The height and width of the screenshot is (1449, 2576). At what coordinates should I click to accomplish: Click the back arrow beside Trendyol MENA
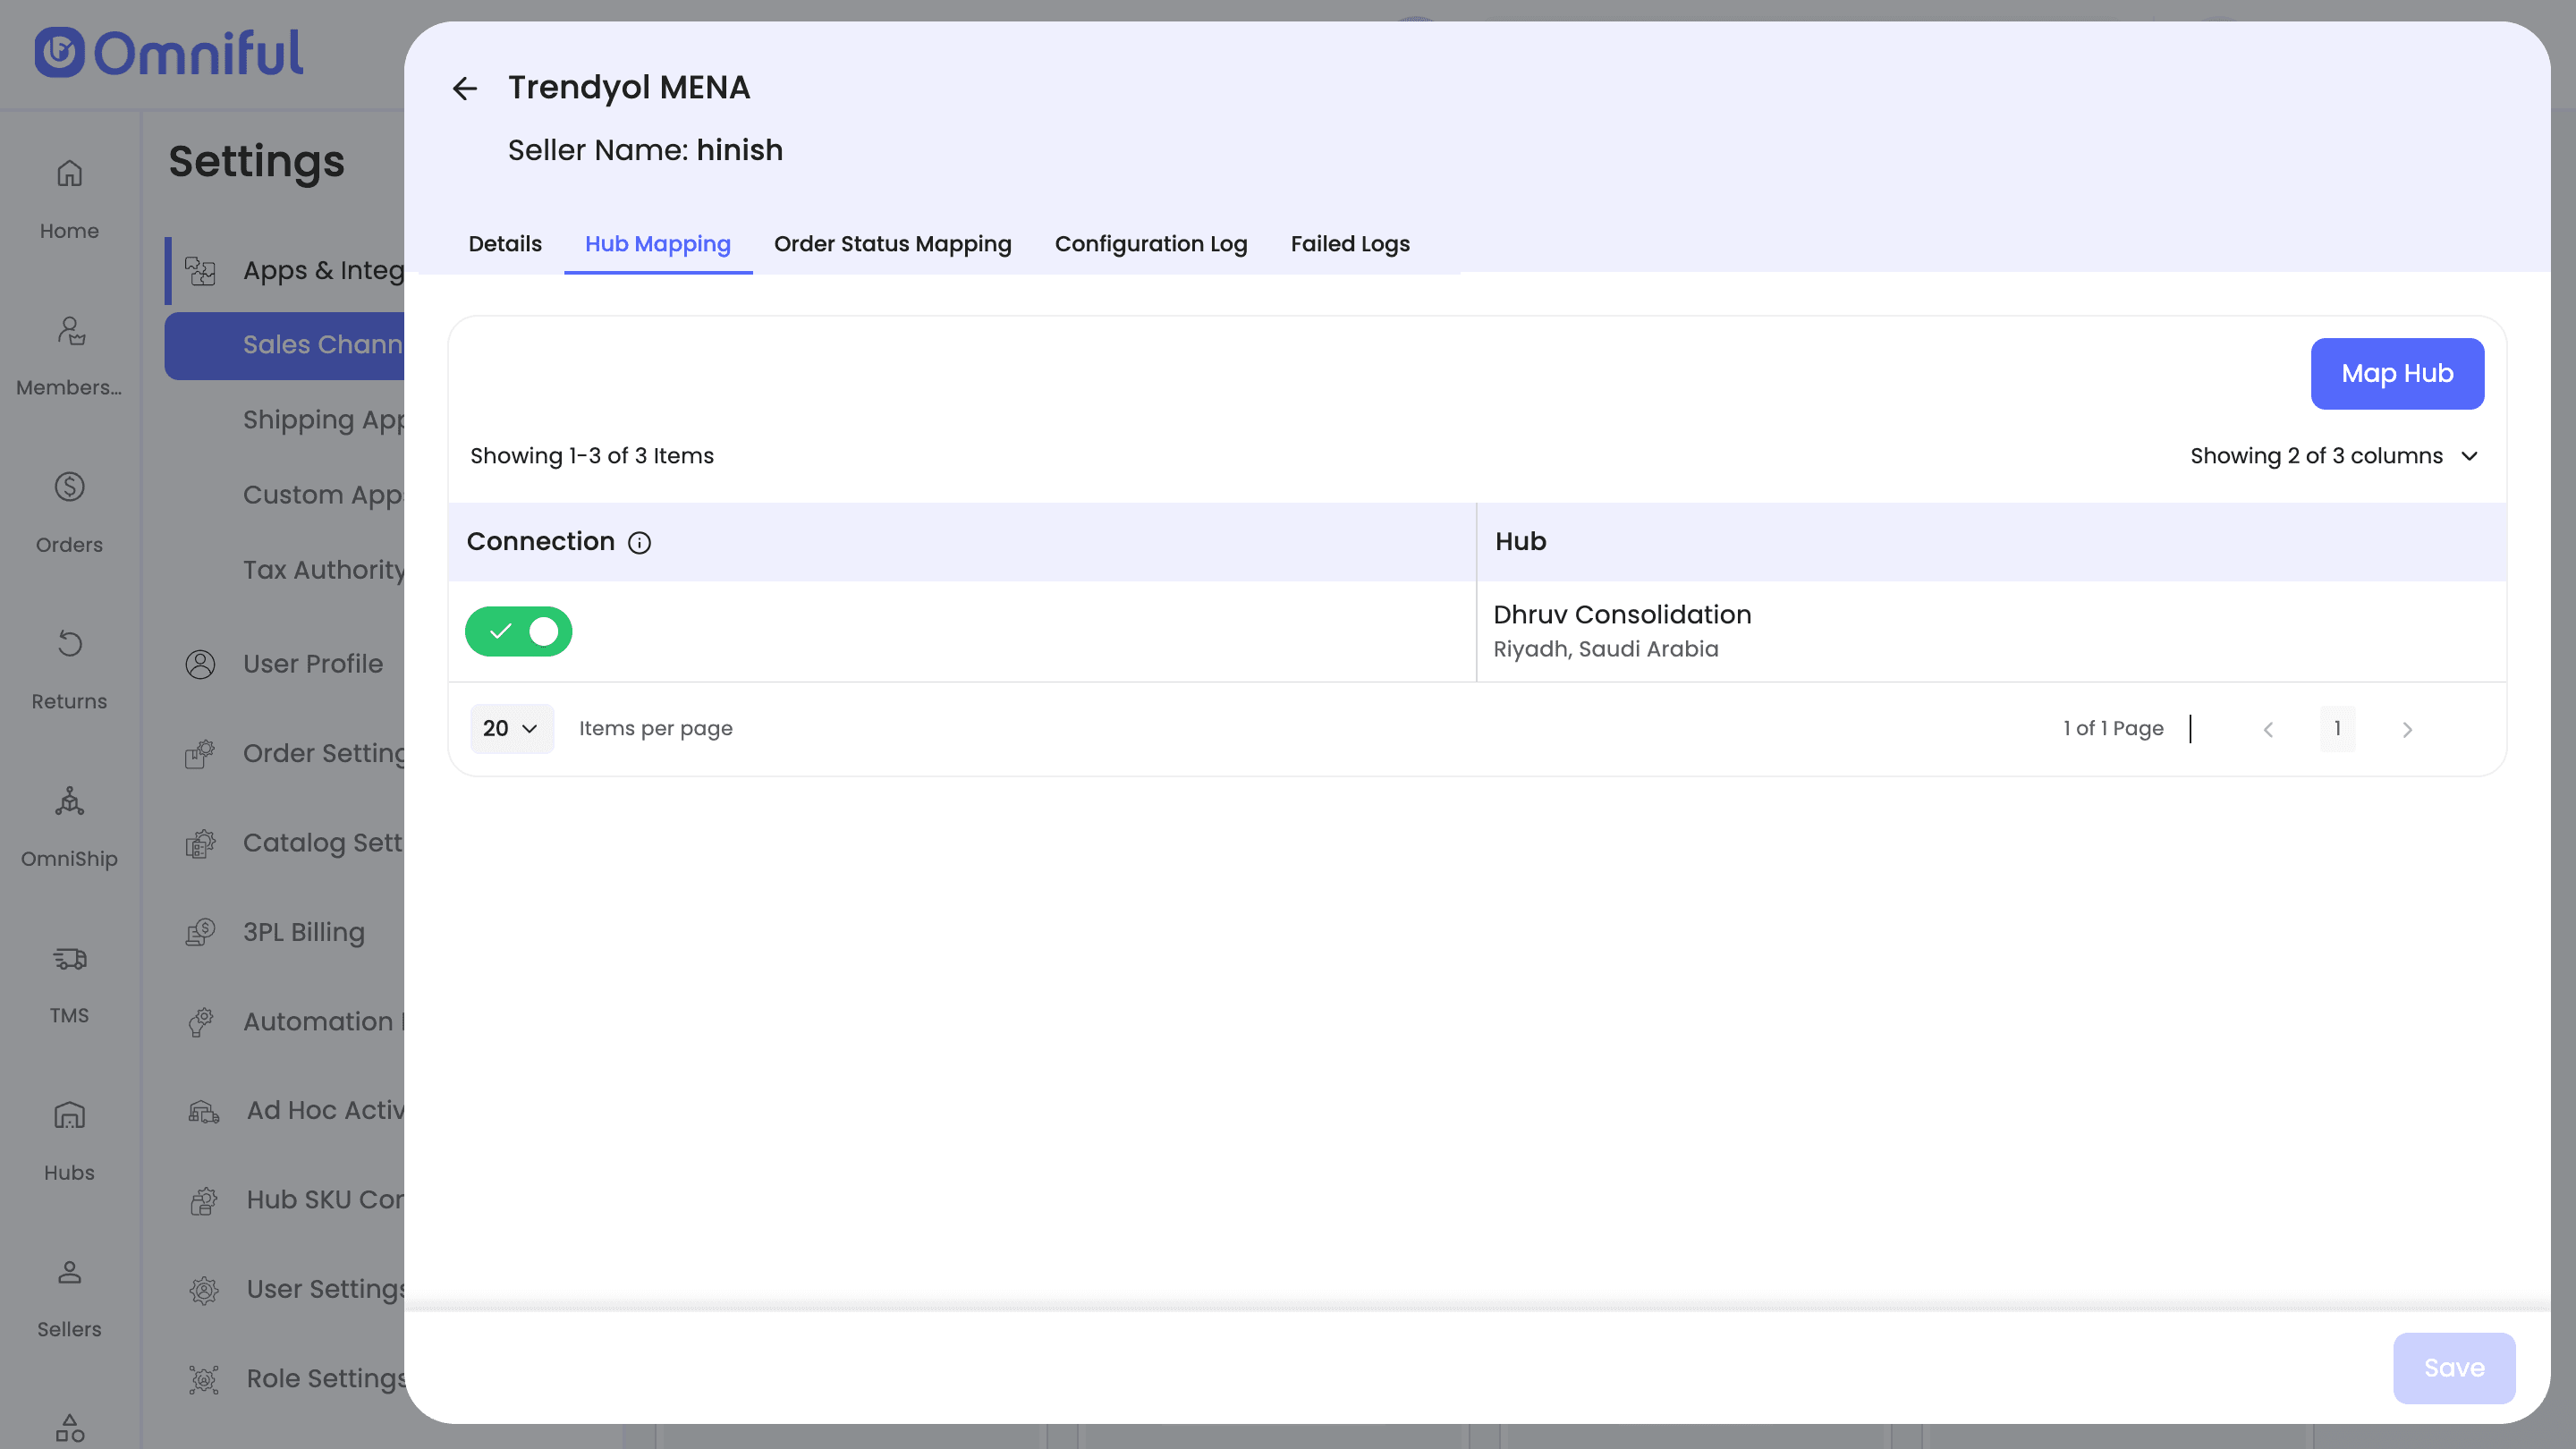coord(464,88)
